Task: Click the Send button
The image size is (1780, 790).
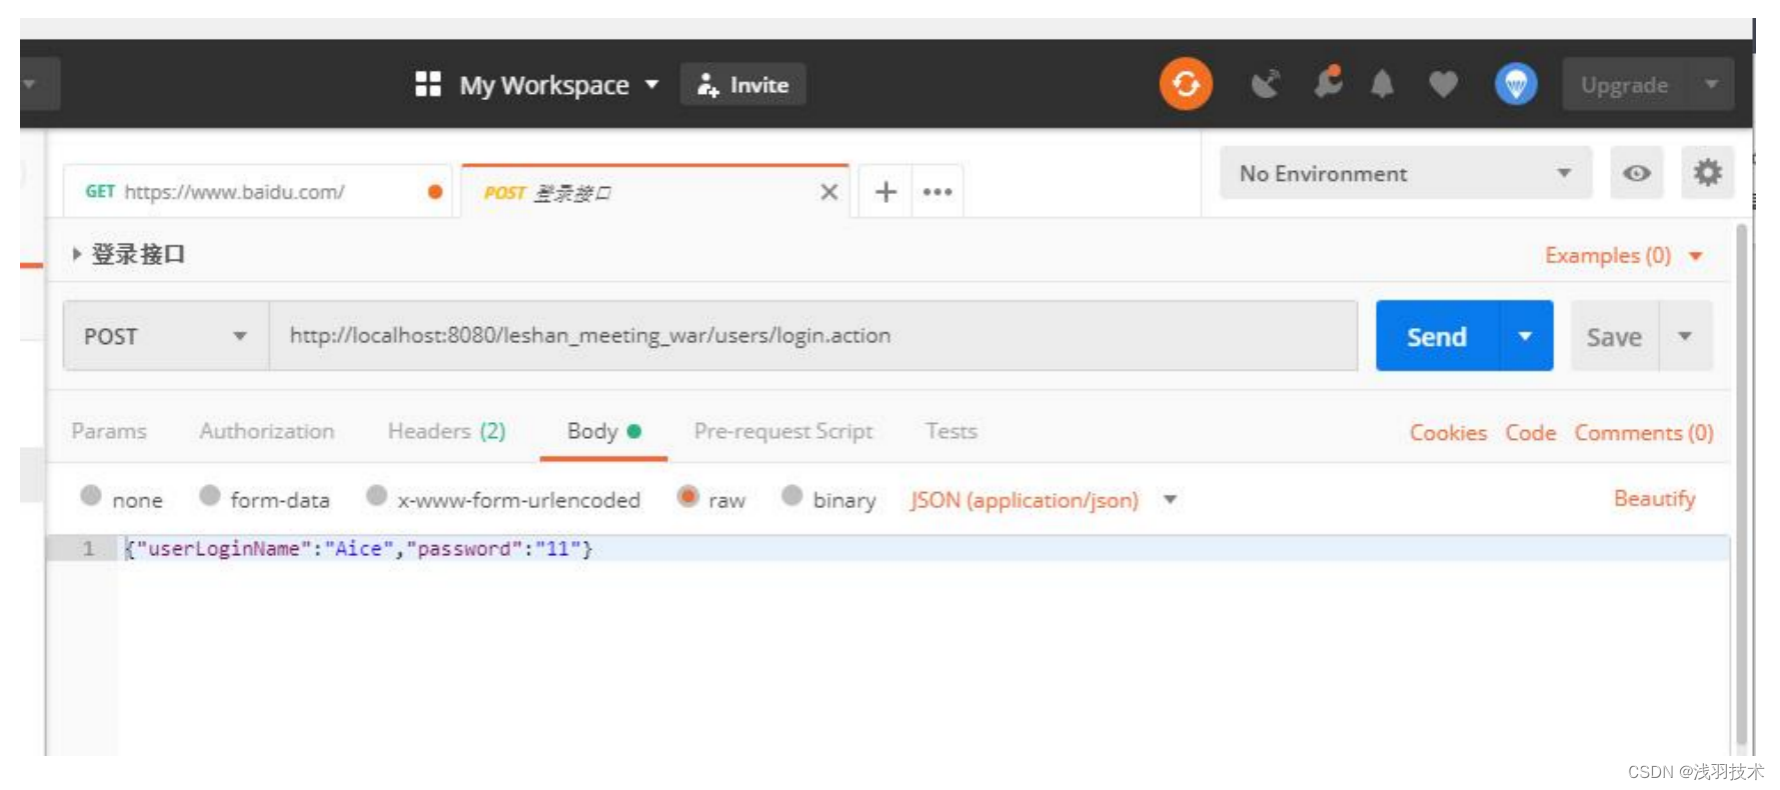Action: [1437, 336]
